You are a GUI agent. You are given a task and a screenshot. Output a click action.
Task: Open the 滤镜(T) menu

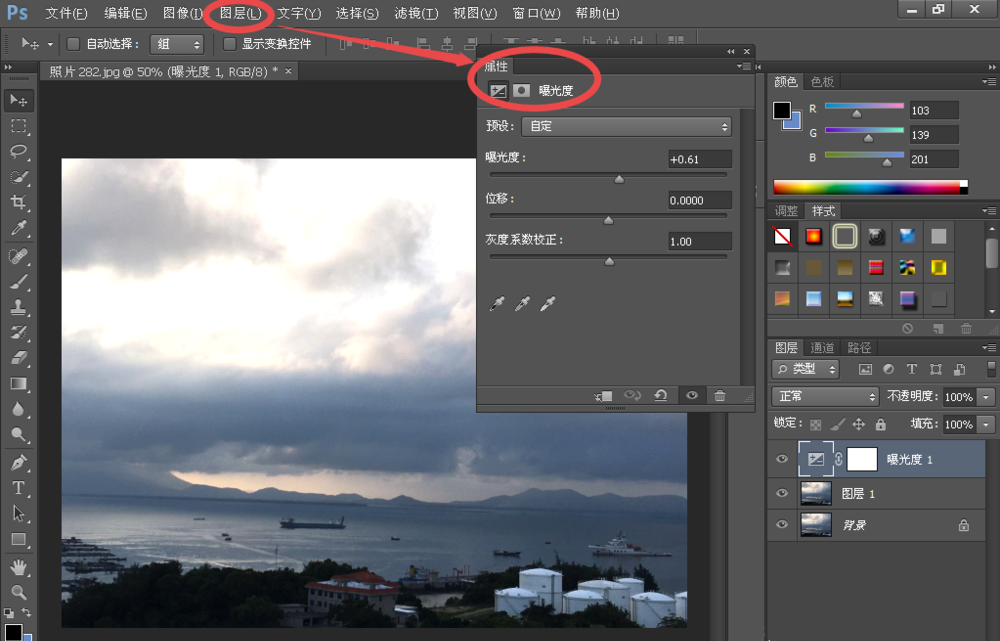[x=416, y=13]
